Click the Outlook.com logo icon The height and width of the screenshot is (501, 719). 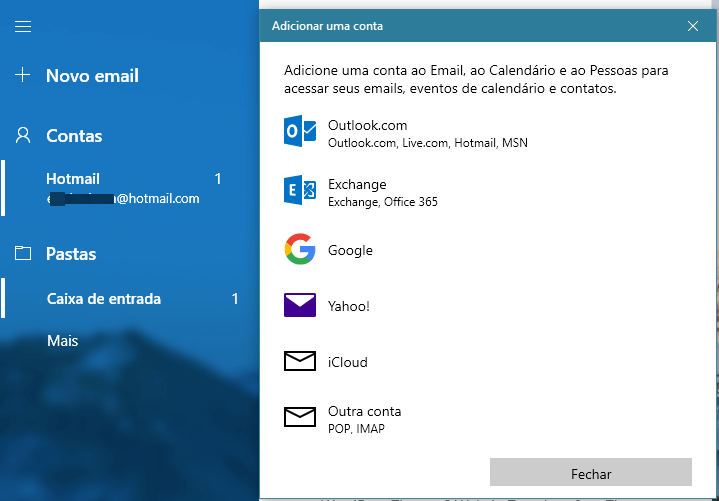(x=300, y=131)
